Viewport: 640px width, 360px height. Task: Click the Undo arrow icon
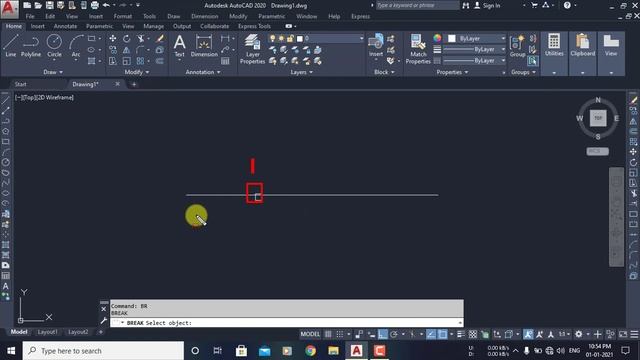(106, 5)
